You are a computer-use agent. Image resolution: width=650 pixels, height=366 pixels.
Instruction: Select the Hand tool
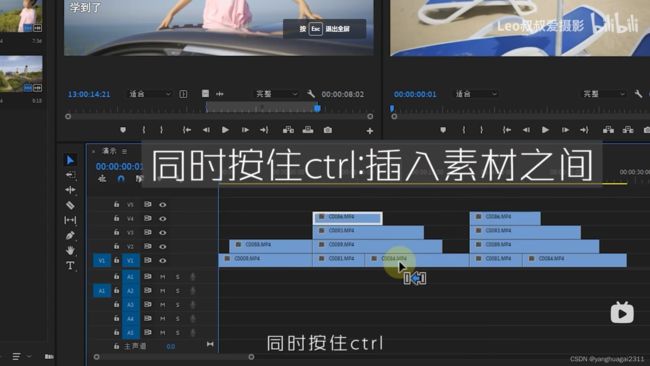pos(70,250)
